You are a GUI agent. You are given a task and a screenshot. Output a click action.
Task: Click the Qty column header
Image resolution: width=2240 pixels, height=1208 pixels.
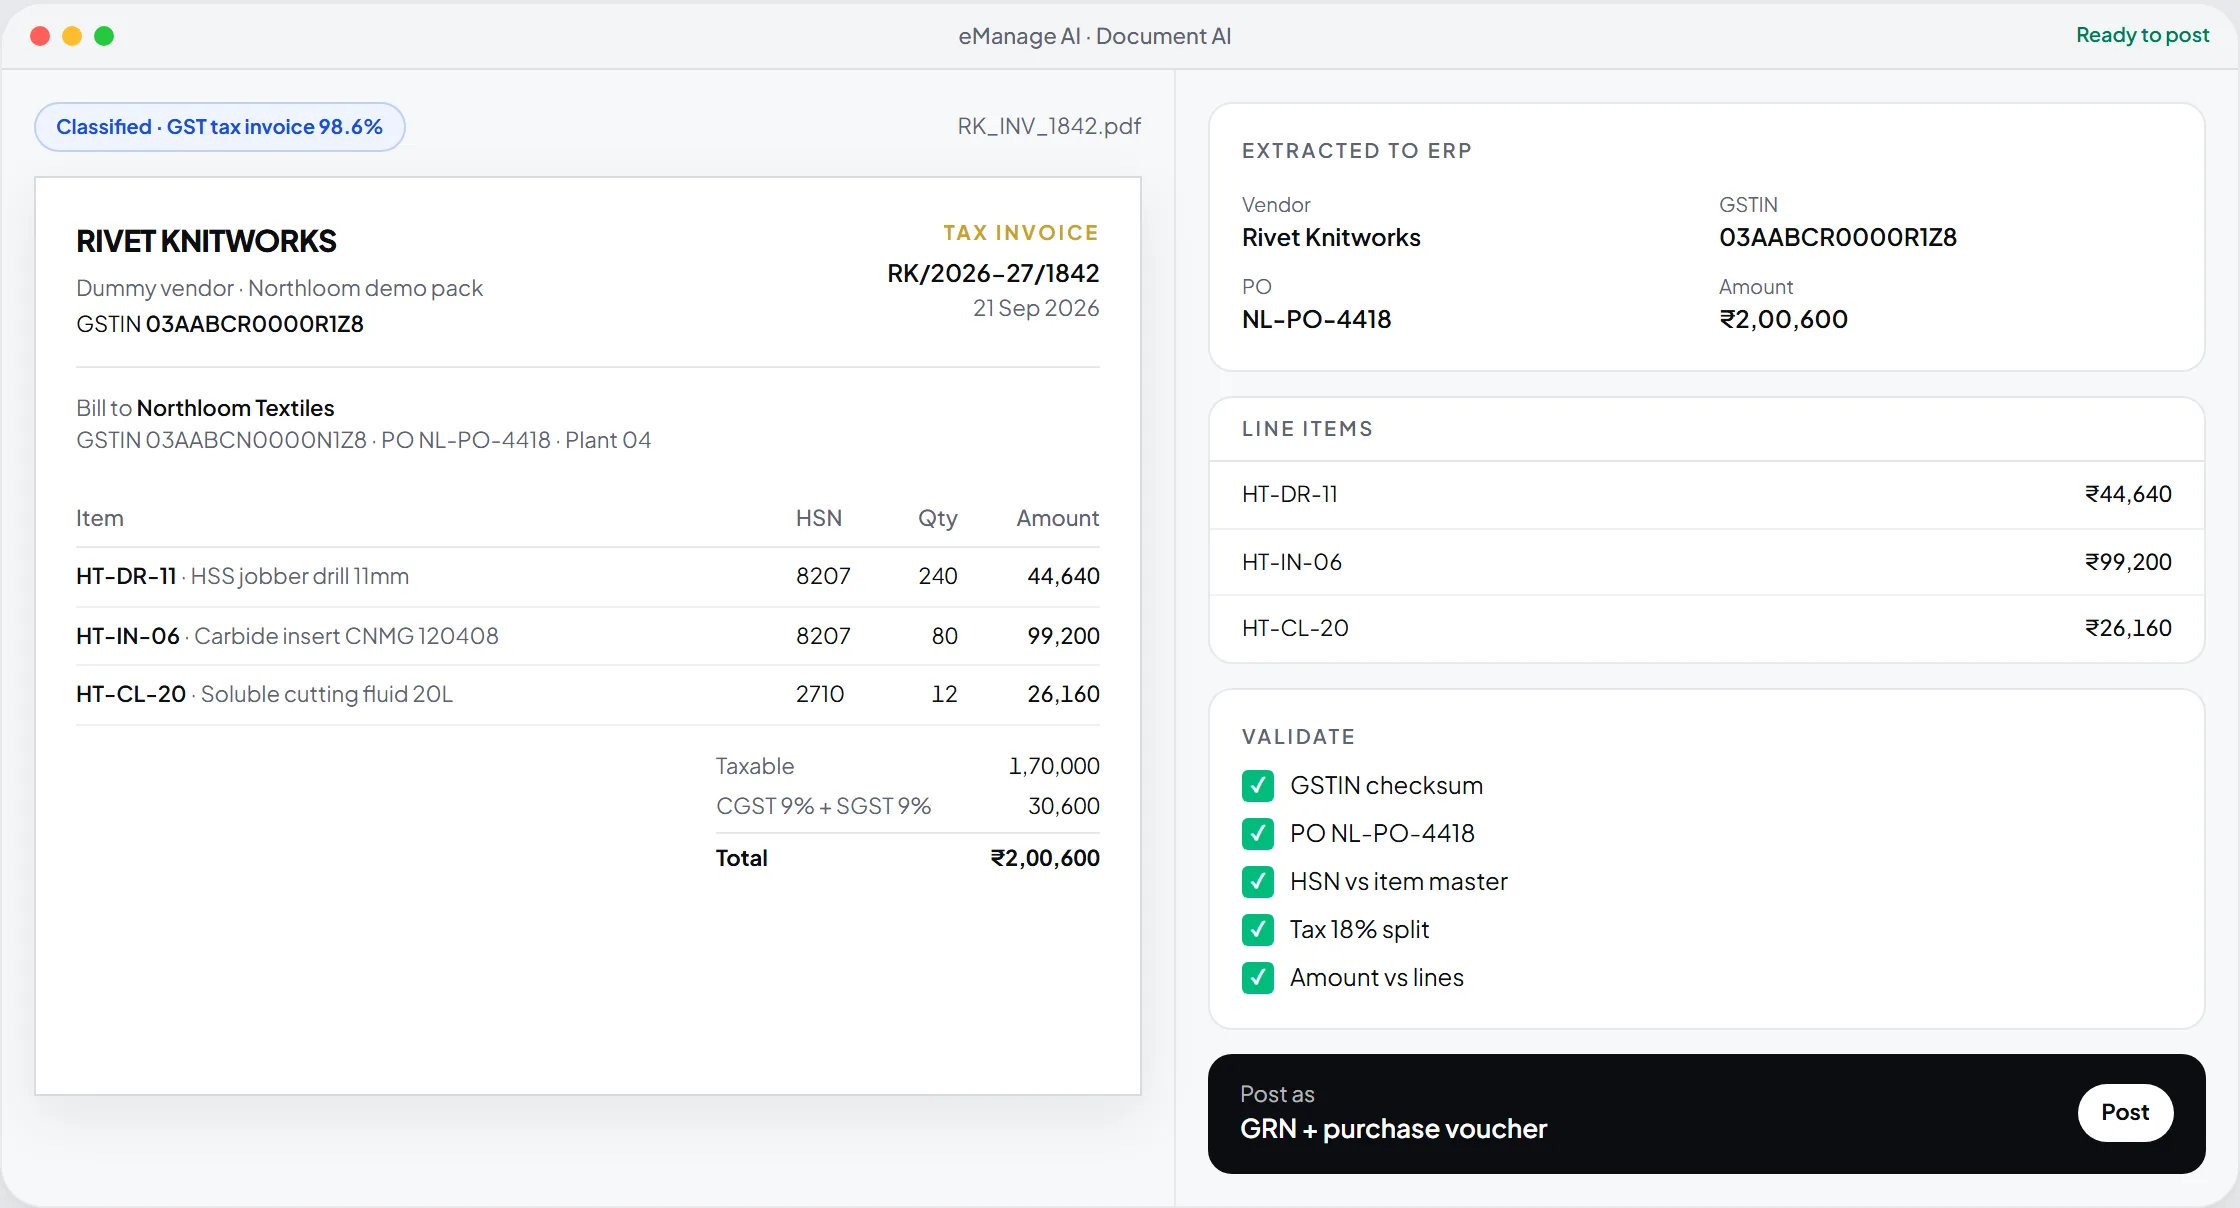[938, 518]
